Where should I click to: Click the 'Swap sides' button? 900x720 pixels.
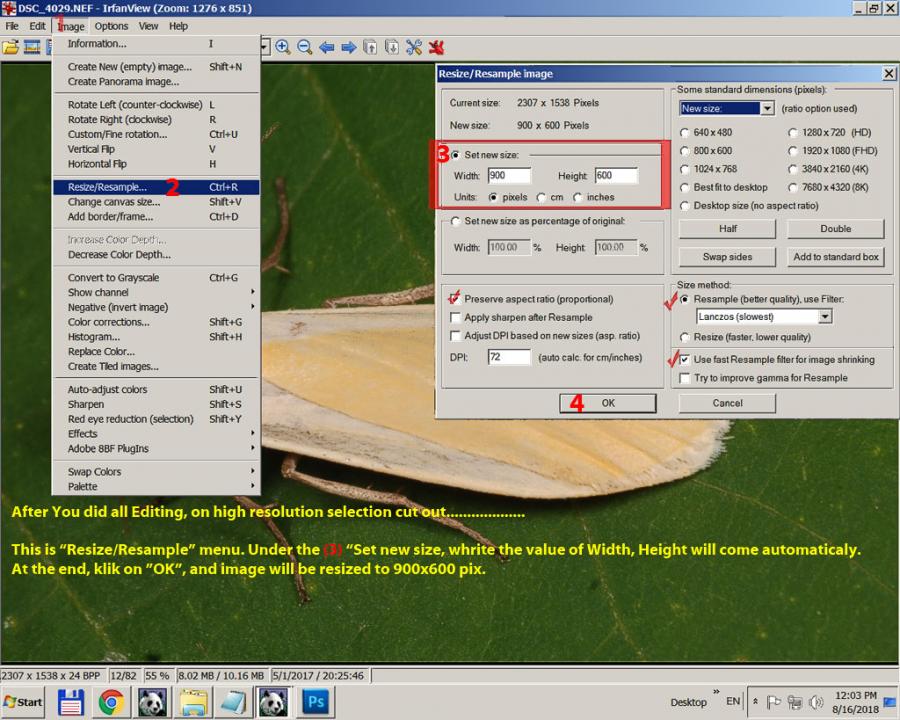coord(727,257)
